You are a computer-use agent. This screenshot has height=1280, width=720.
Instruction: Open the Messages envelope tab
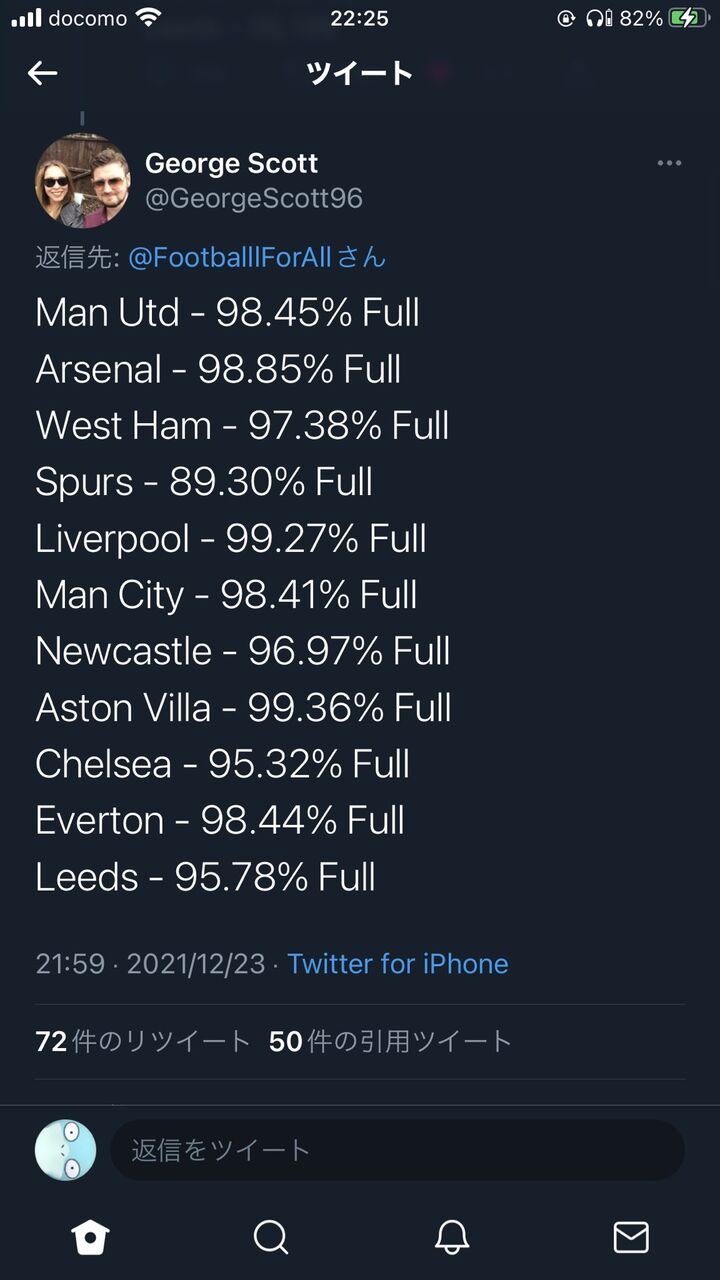pos(630,1237)
